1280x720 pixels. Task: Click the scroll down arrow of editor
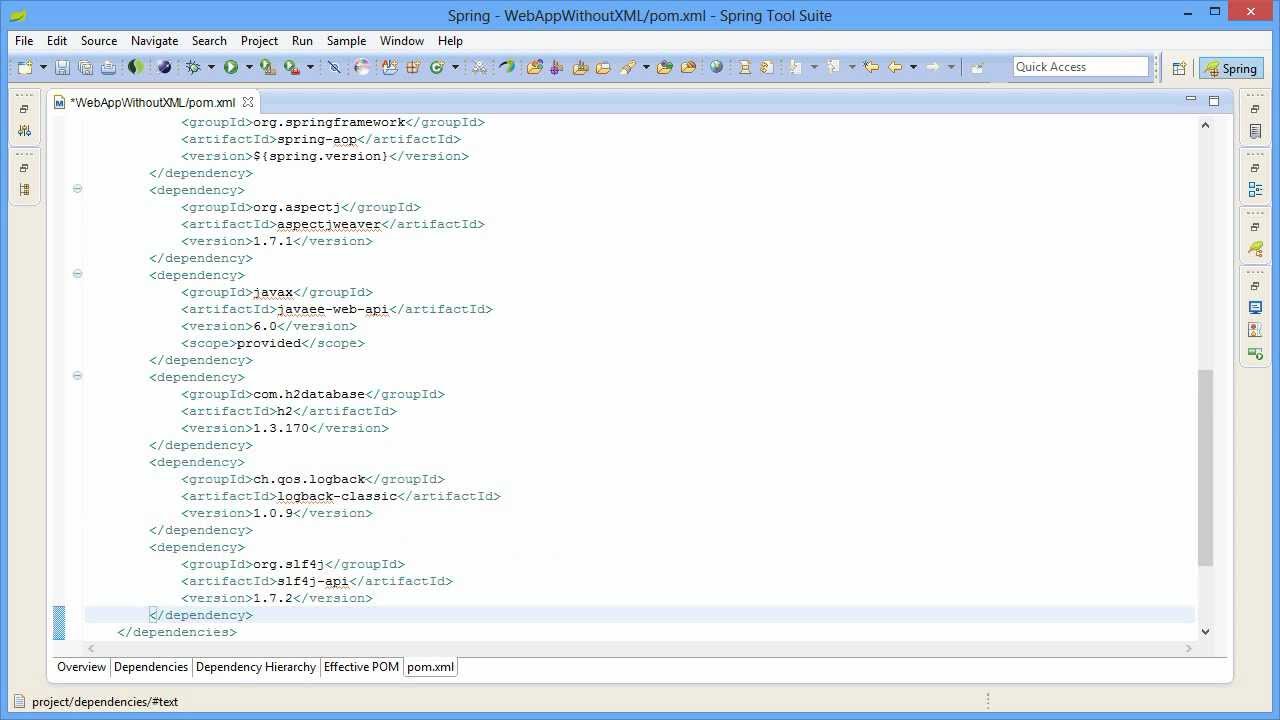1205,631
